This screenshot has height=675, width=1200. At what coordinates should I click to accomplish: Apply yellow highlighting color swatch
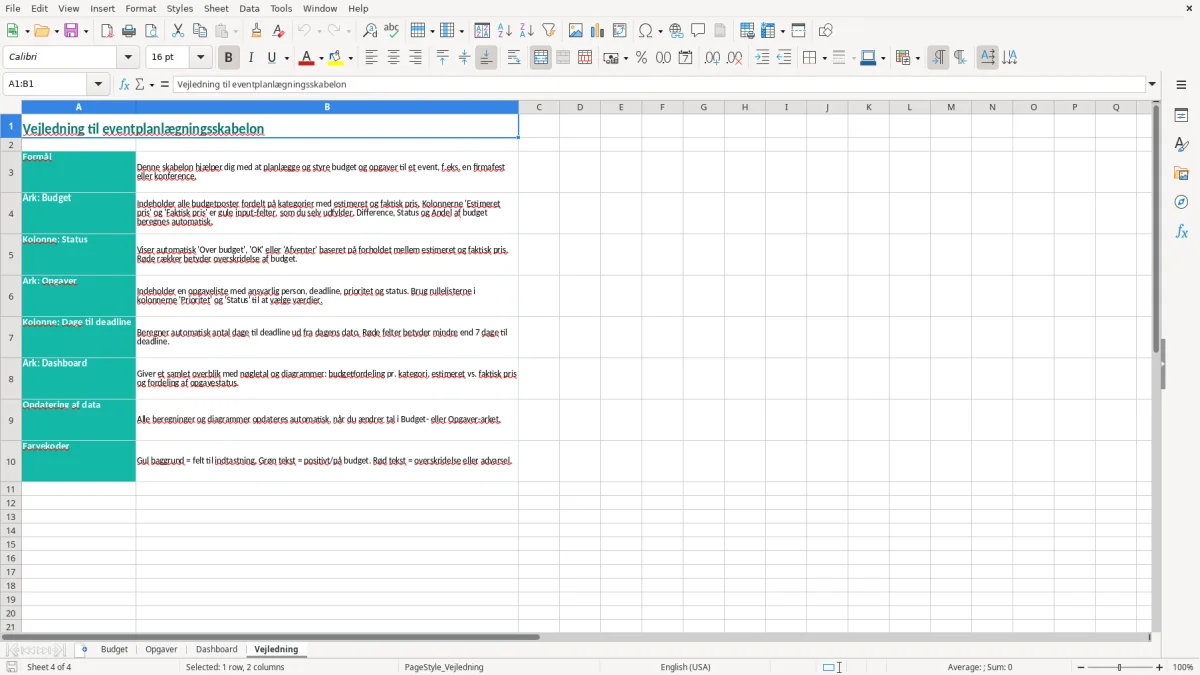pyautogui.click(x=337, y=58)
